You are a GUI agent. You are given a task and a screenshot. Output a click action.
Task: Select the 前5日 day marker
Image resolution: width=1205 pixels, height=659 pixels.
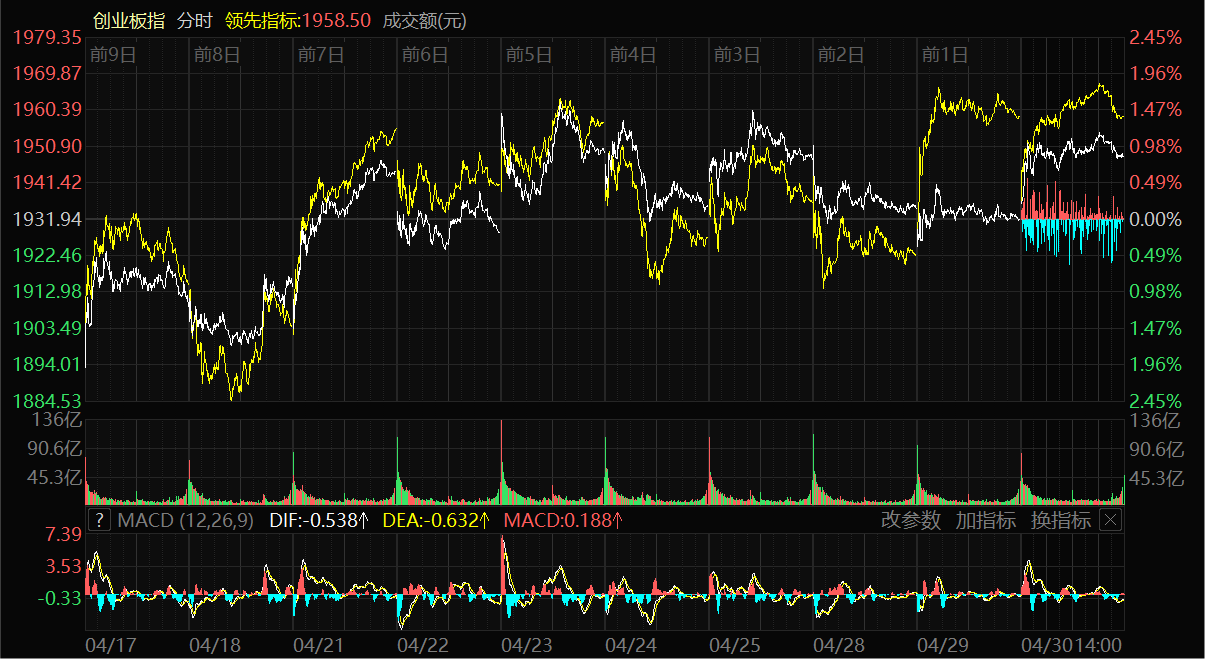coord(528,54)
